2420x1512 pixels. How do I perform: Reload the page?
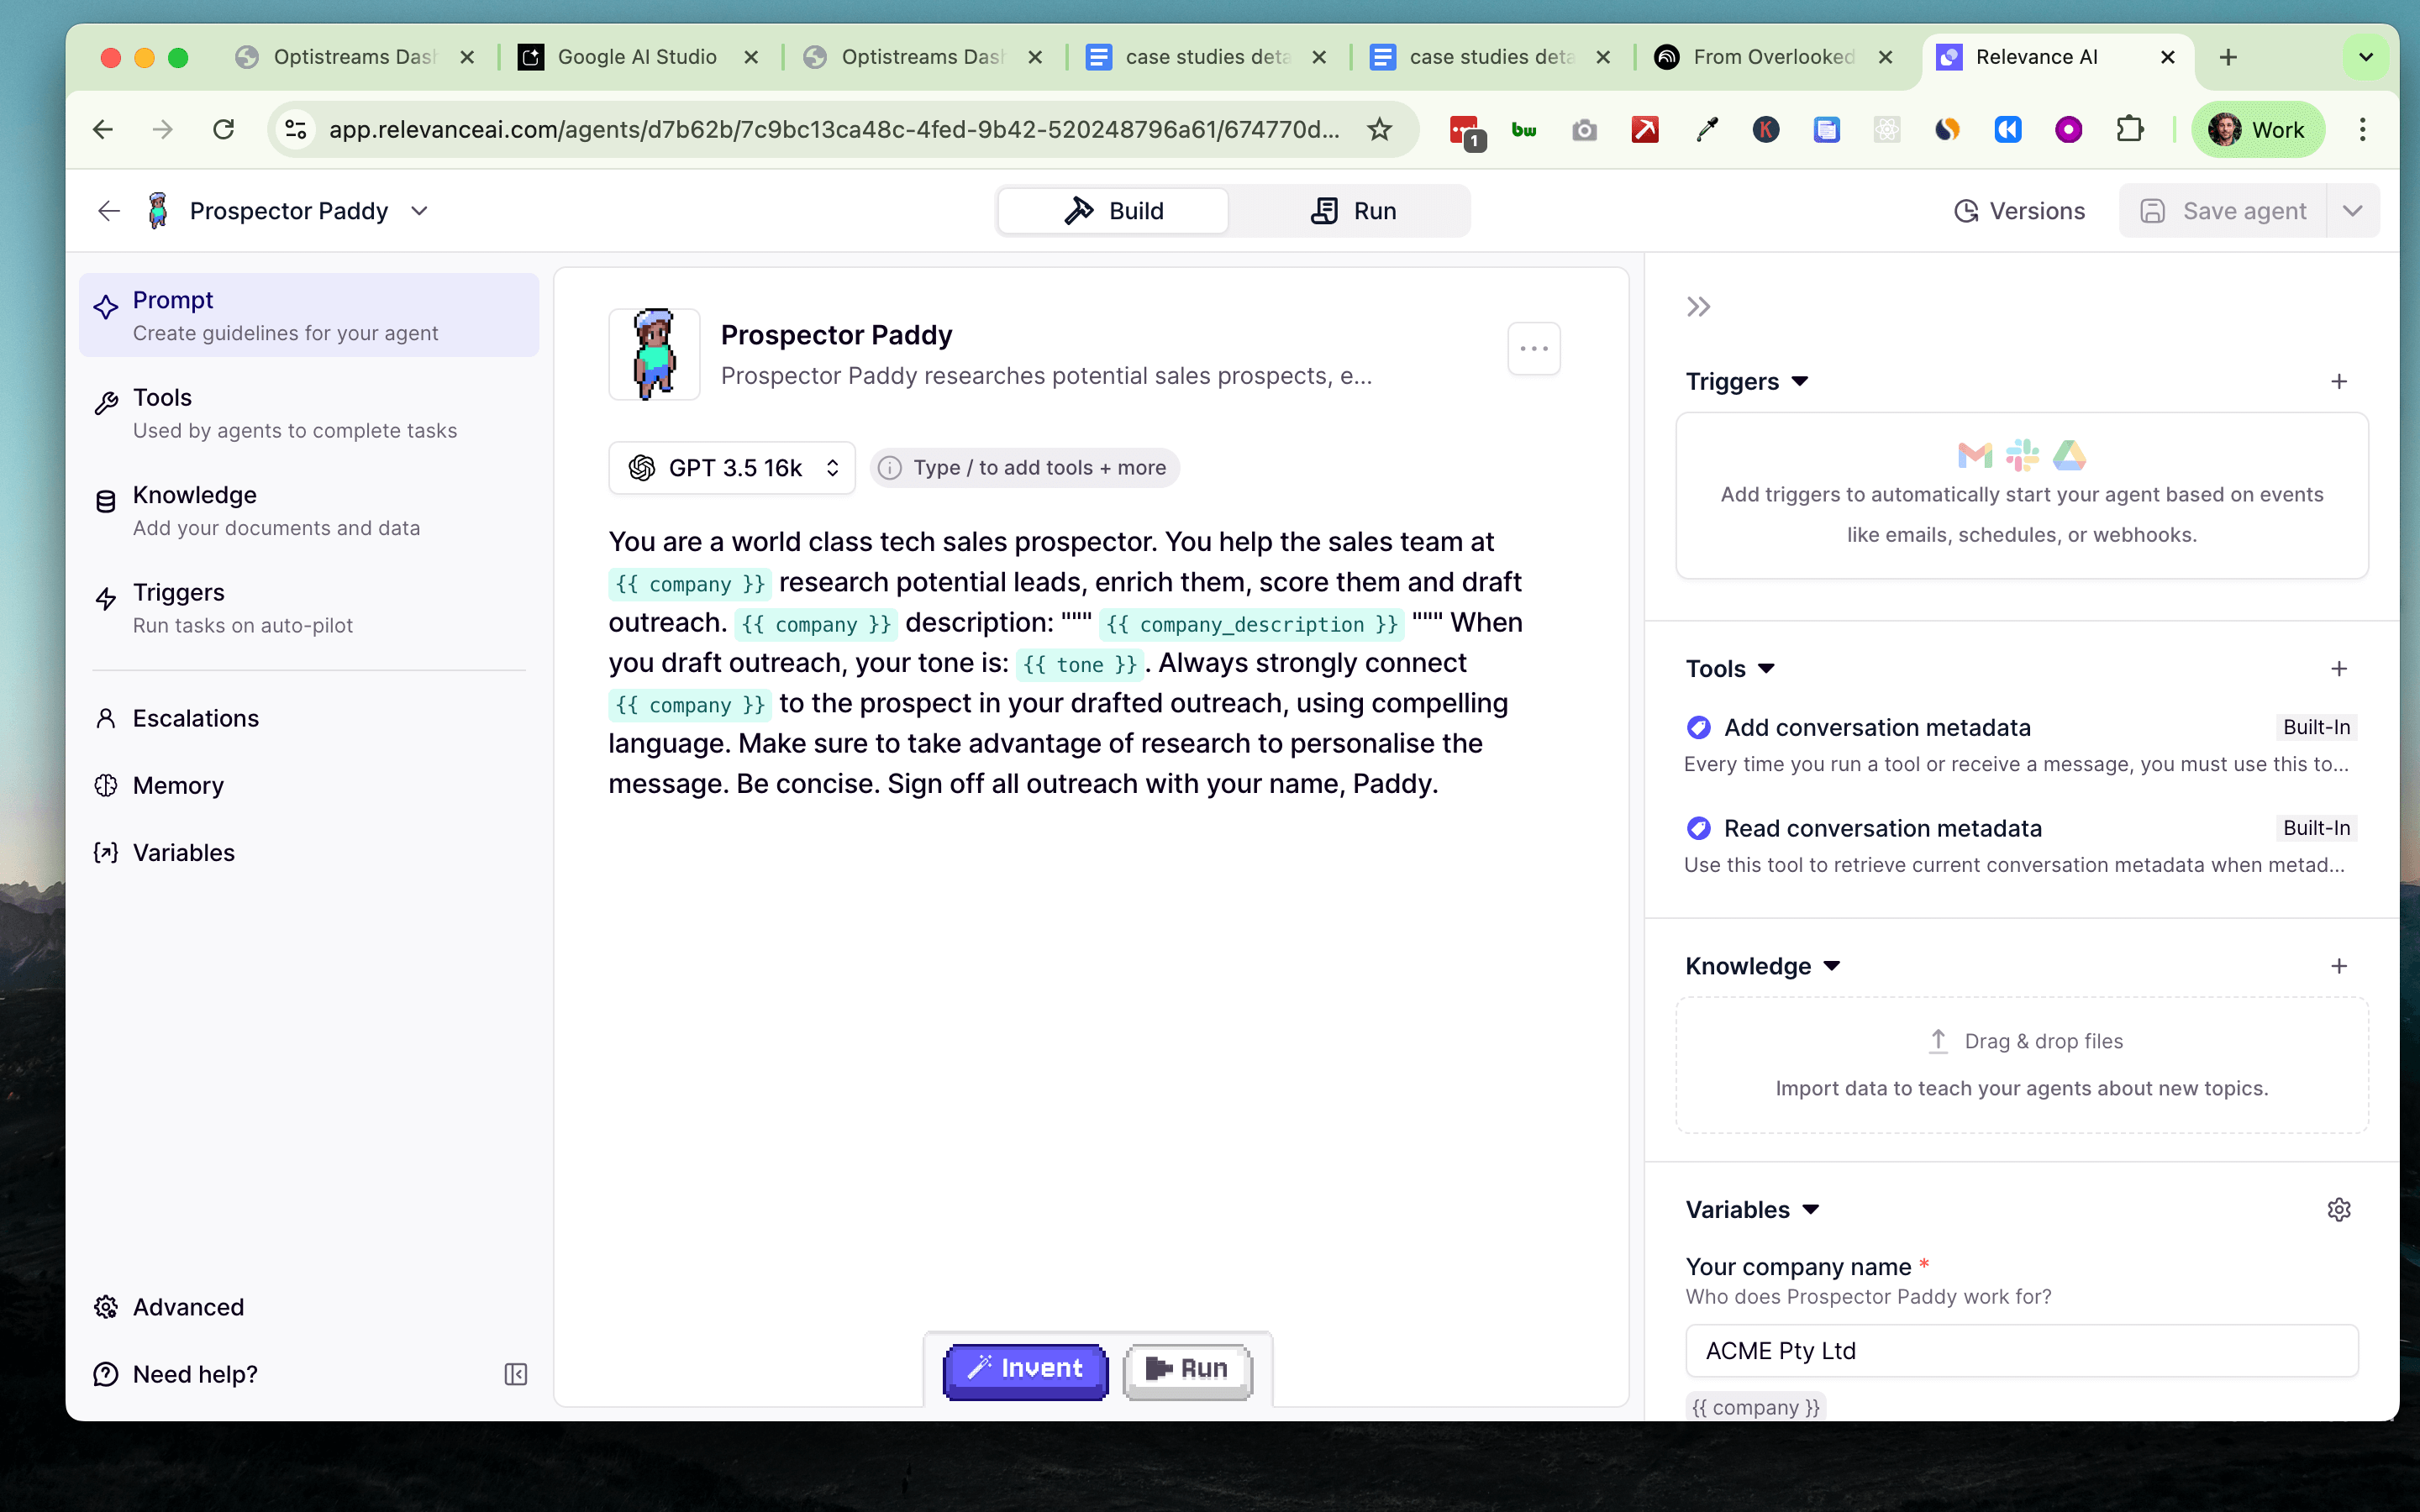point(224,129)
